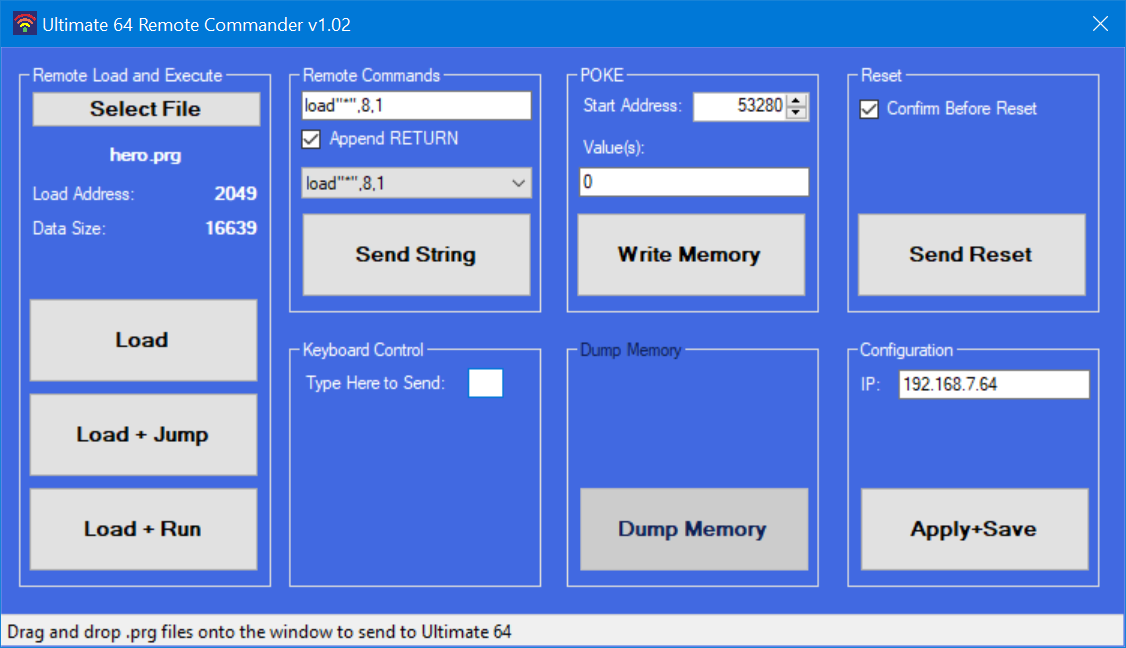
Task: Click into the remote command text field
Action: (x=417, y=106)
